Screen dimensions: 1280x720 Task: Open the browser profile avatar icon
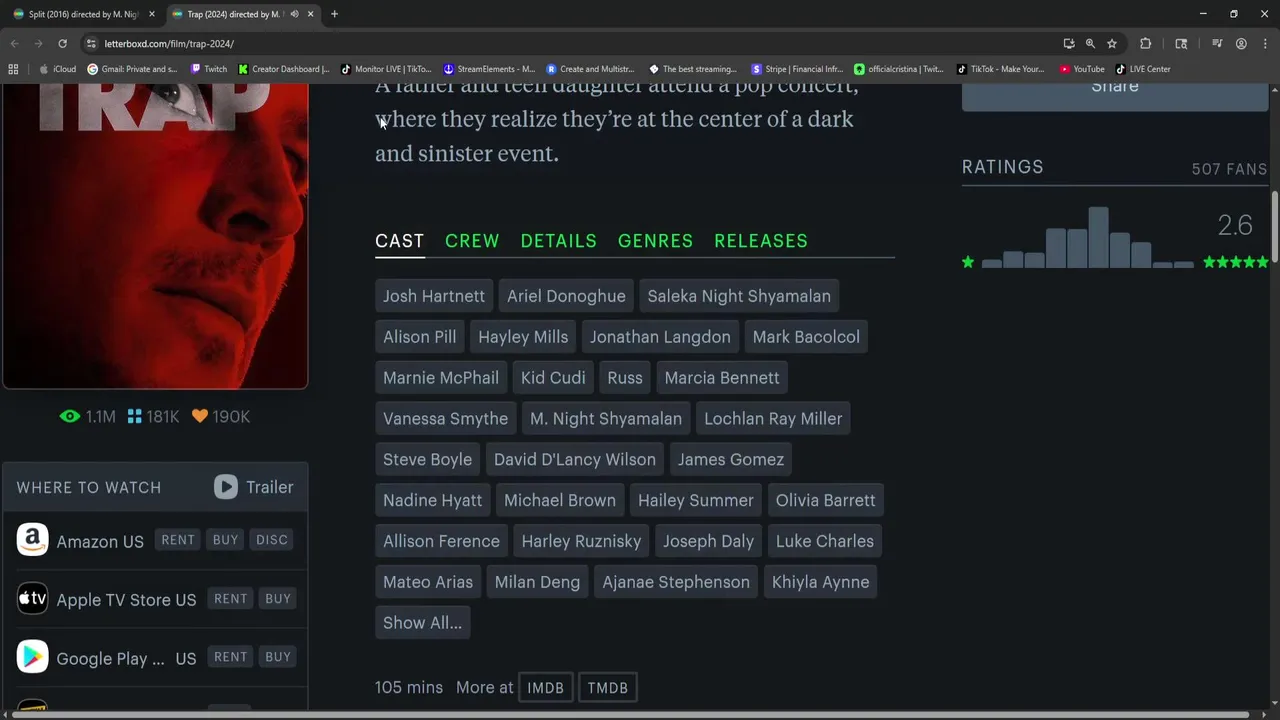[1241, 44]
